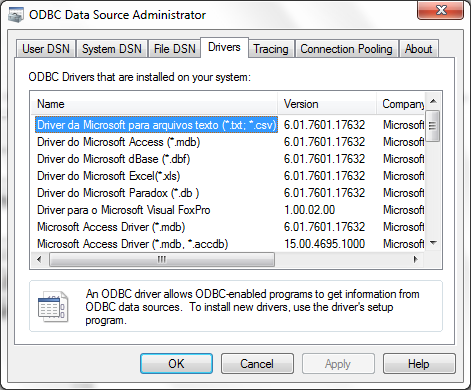Click the horizontal scrollbar thumb
471x390 pixels.
(162, 259)
